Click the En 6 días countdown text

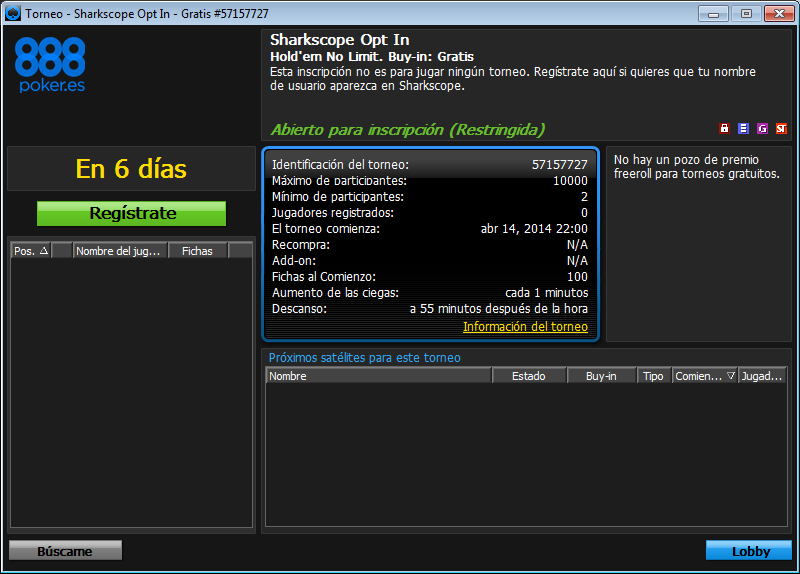[131, 169]
